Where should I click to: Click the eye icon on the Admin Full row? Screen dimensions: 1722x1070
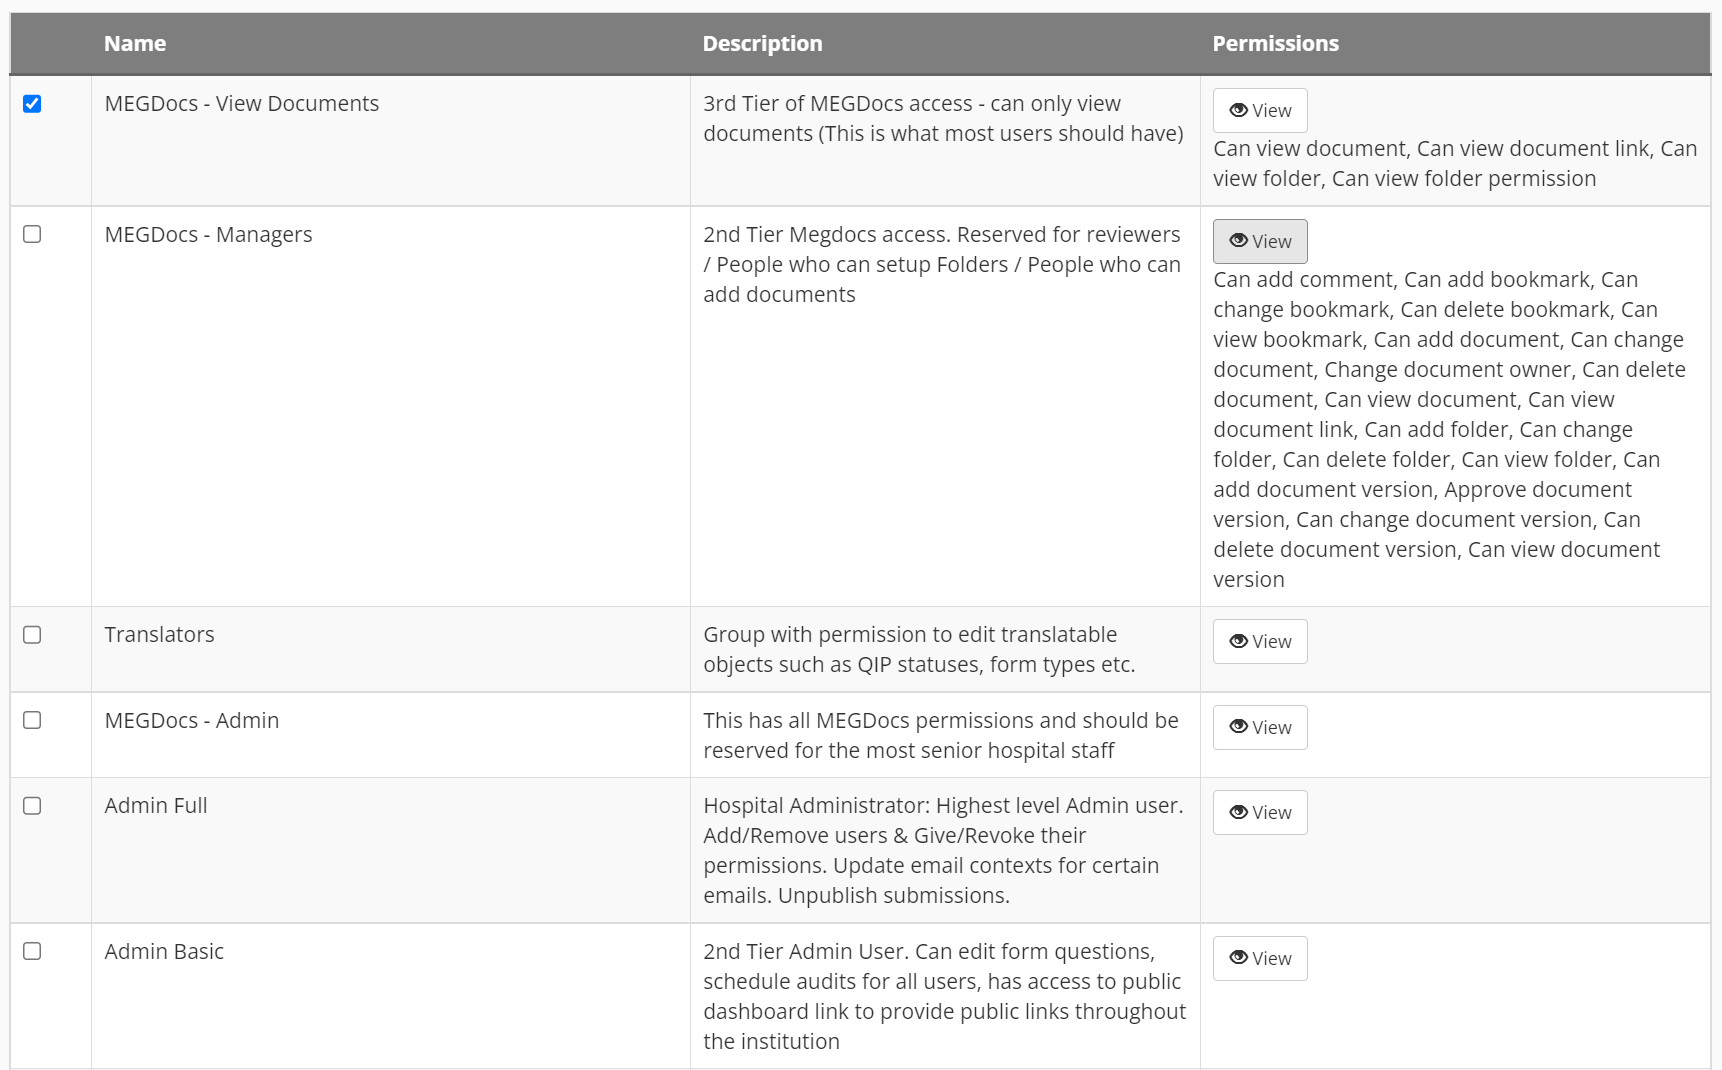tap(1238, 812)
